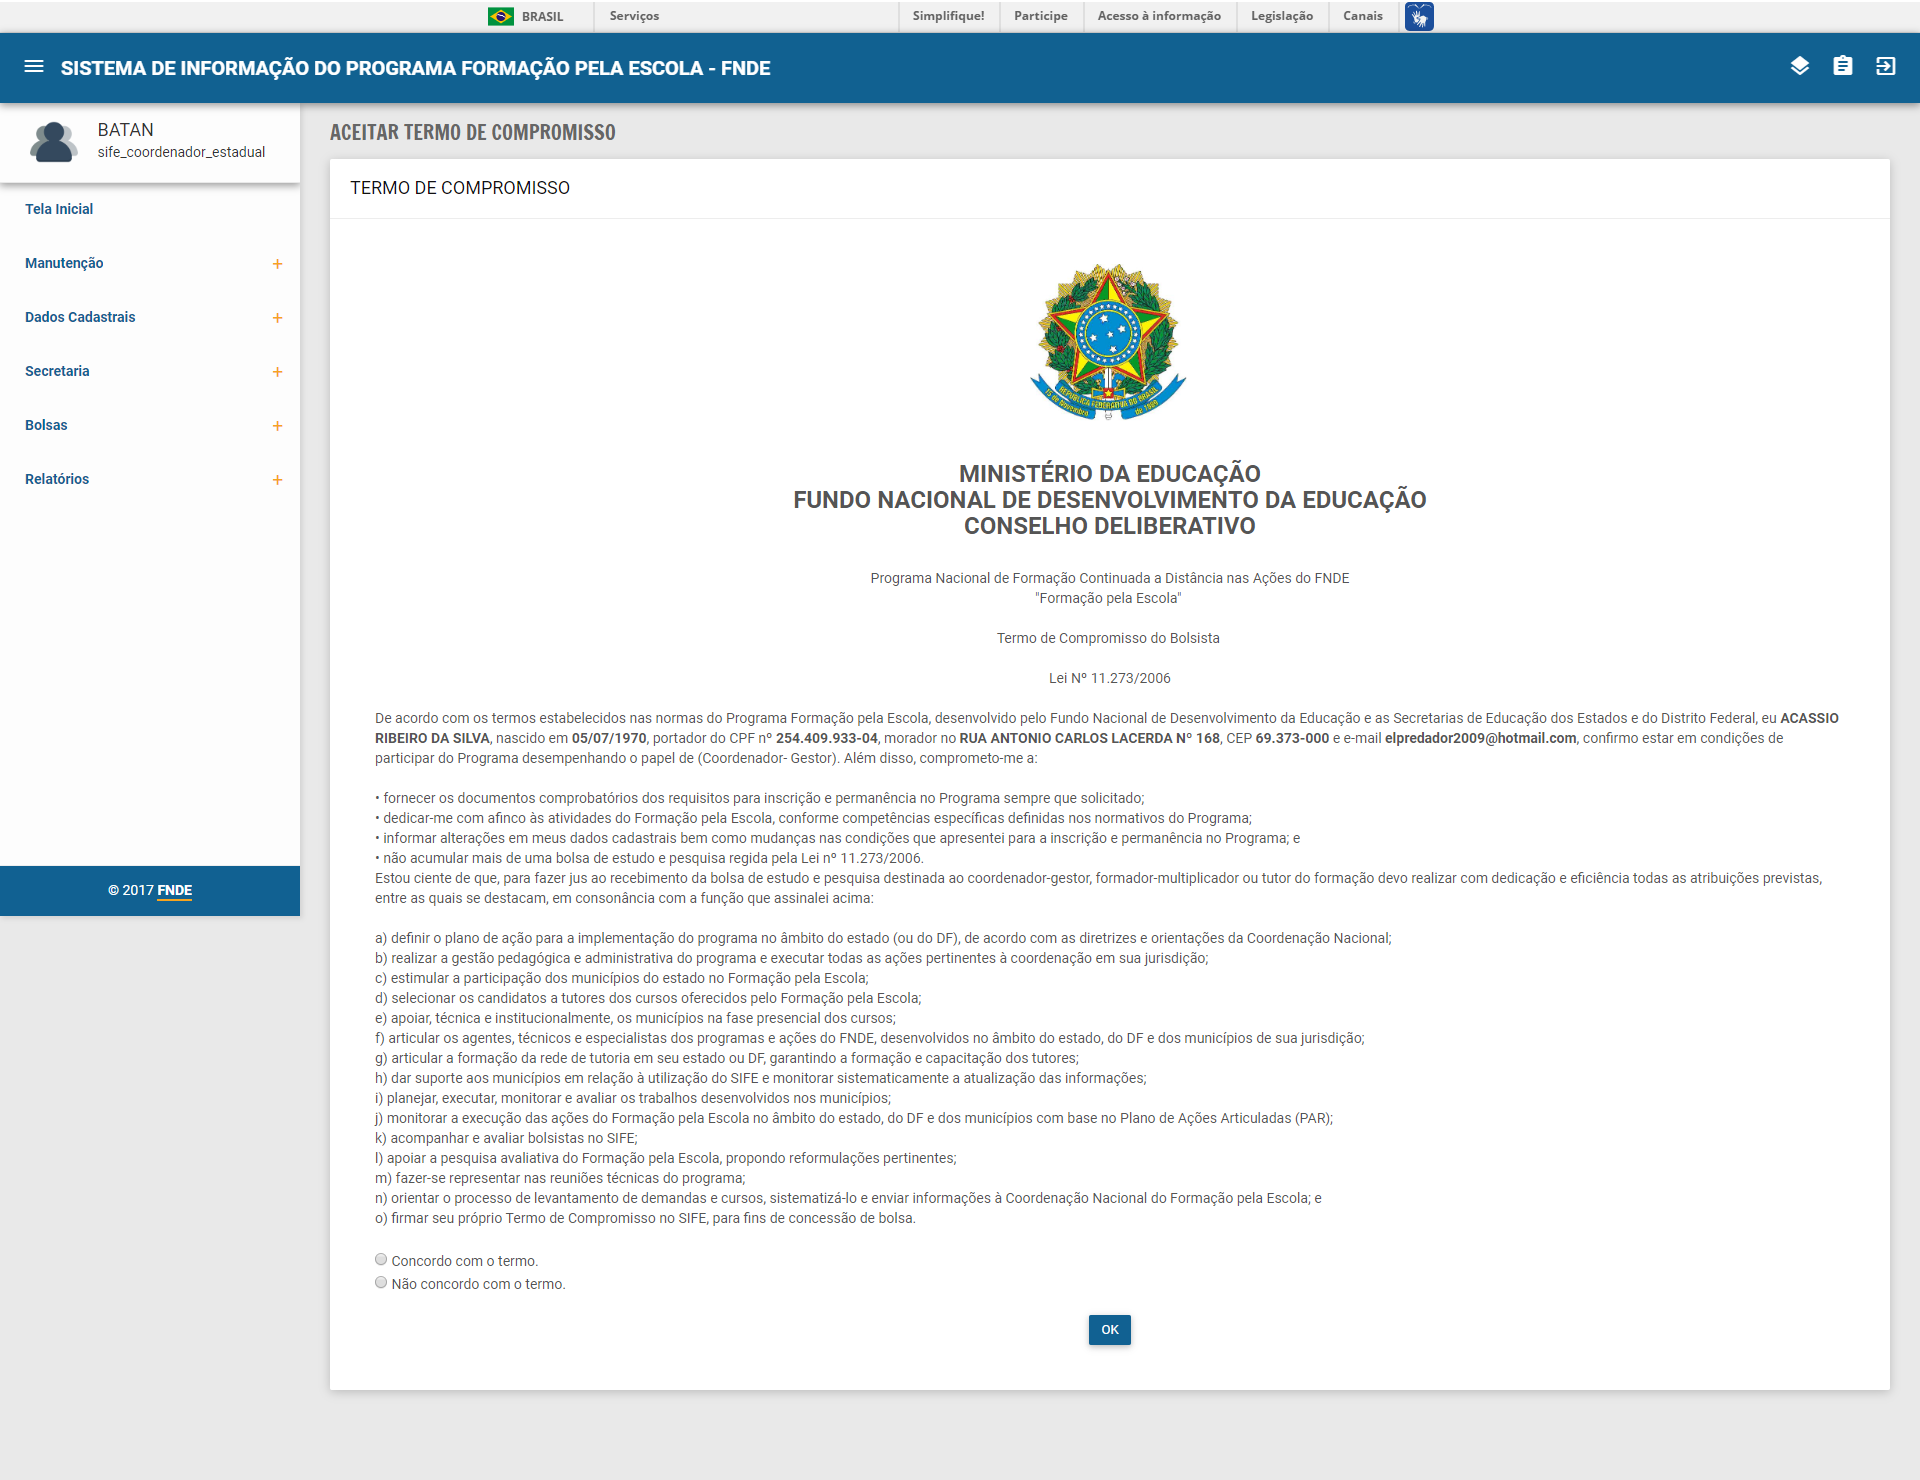Open 'Acesso à informação' top link
The height and width of the screenshot is (1480, 1920).
(x=1158, y=16)
